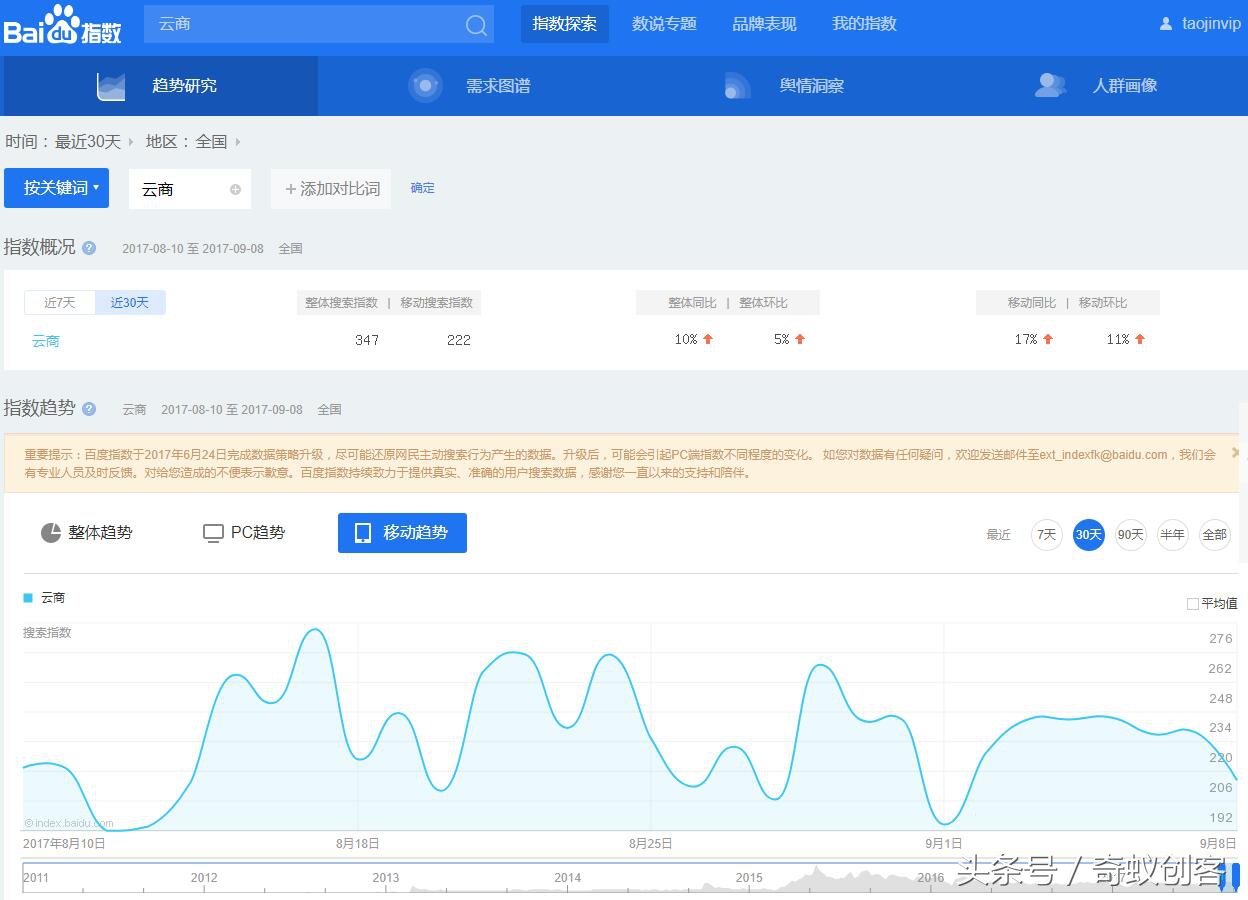
Task: Click the plus icon inside 云商 keyword box
Action: pos(235,189)
